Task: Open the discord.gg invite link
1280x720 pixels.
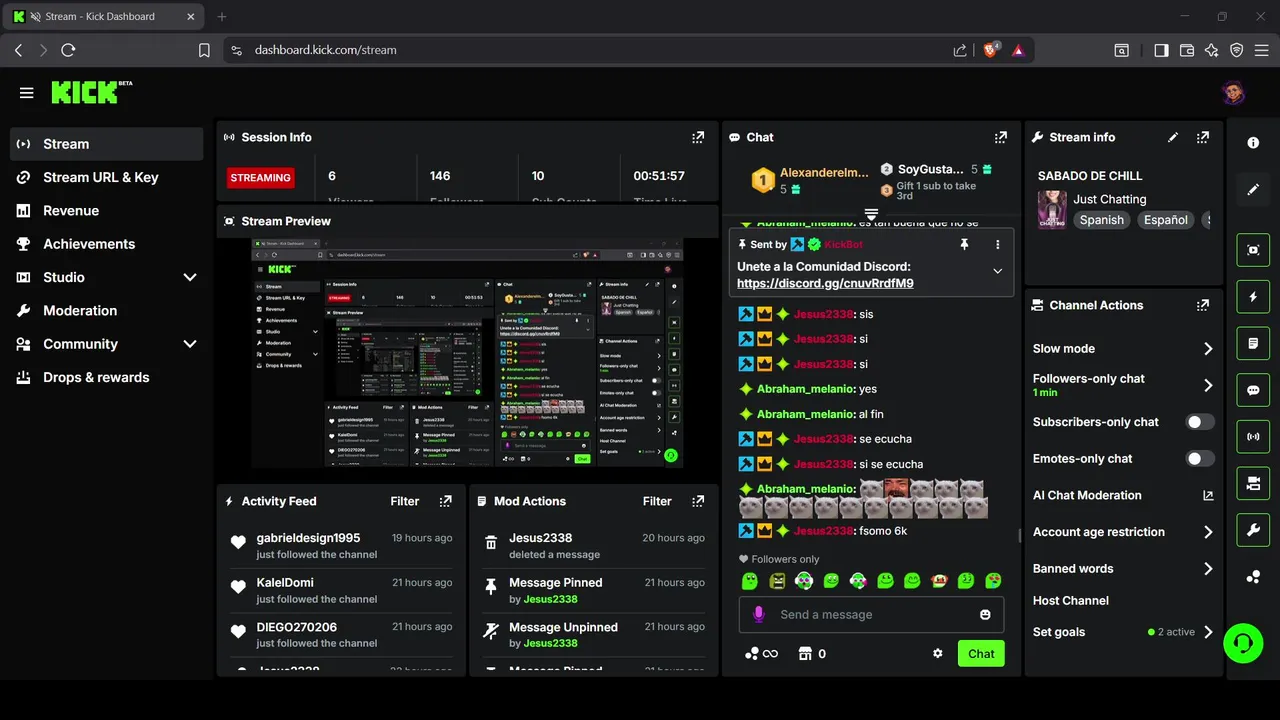Action: 825,283
